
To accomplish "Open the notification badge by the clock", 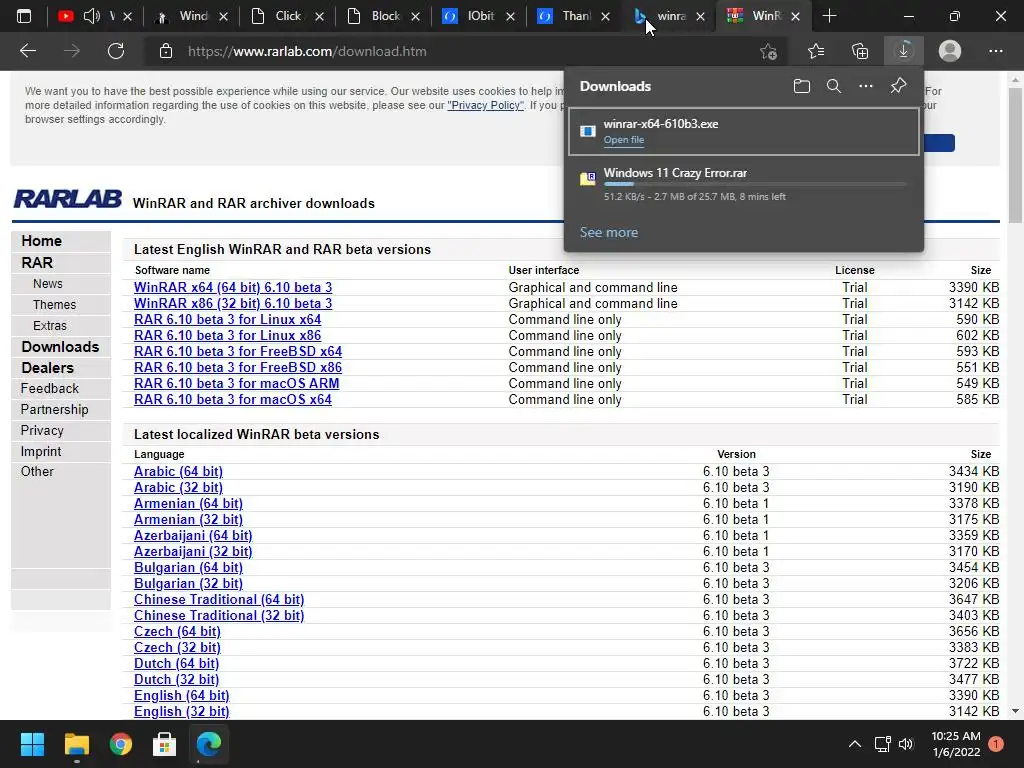I will [996, 744].
